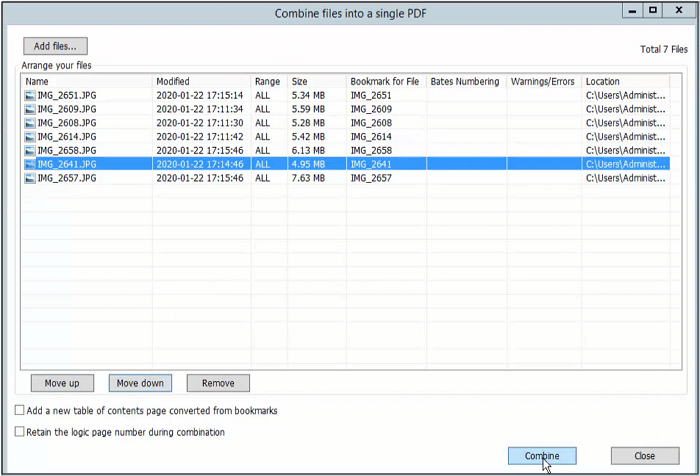The height and width of the screenshot is (476, 700).
Task: Click the IMG_2641 bookmark cell
Action: click(371, 164)
